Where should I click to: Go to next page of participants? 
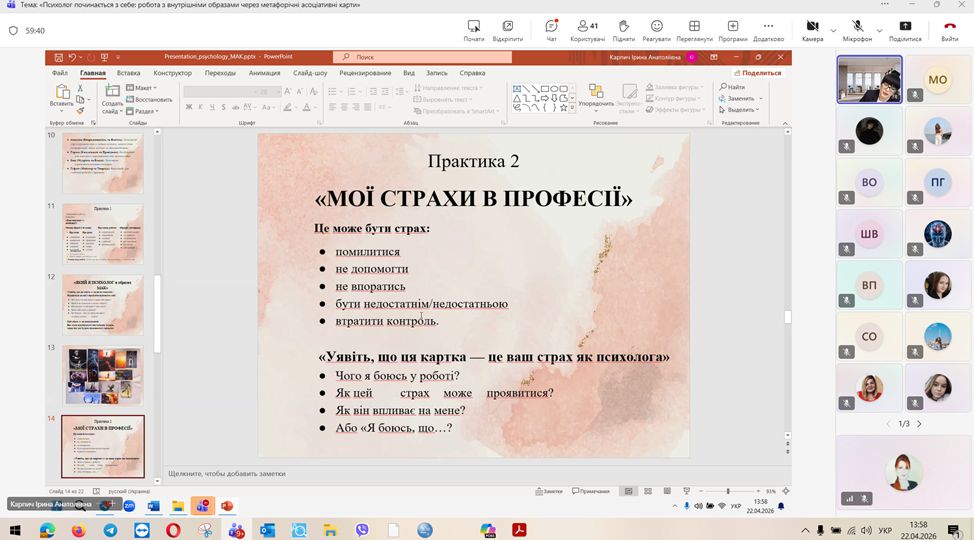919,424
